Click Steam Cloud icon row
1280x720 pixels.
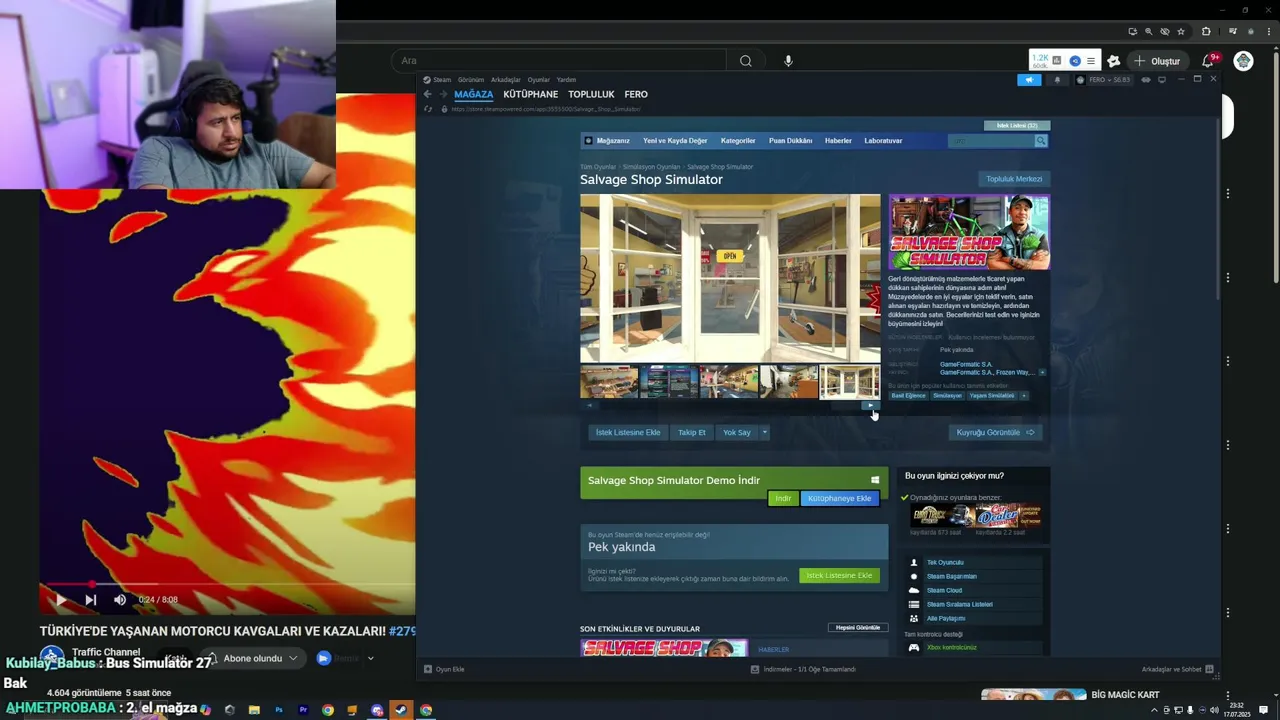pyautogui.click(x=973, y=590)
